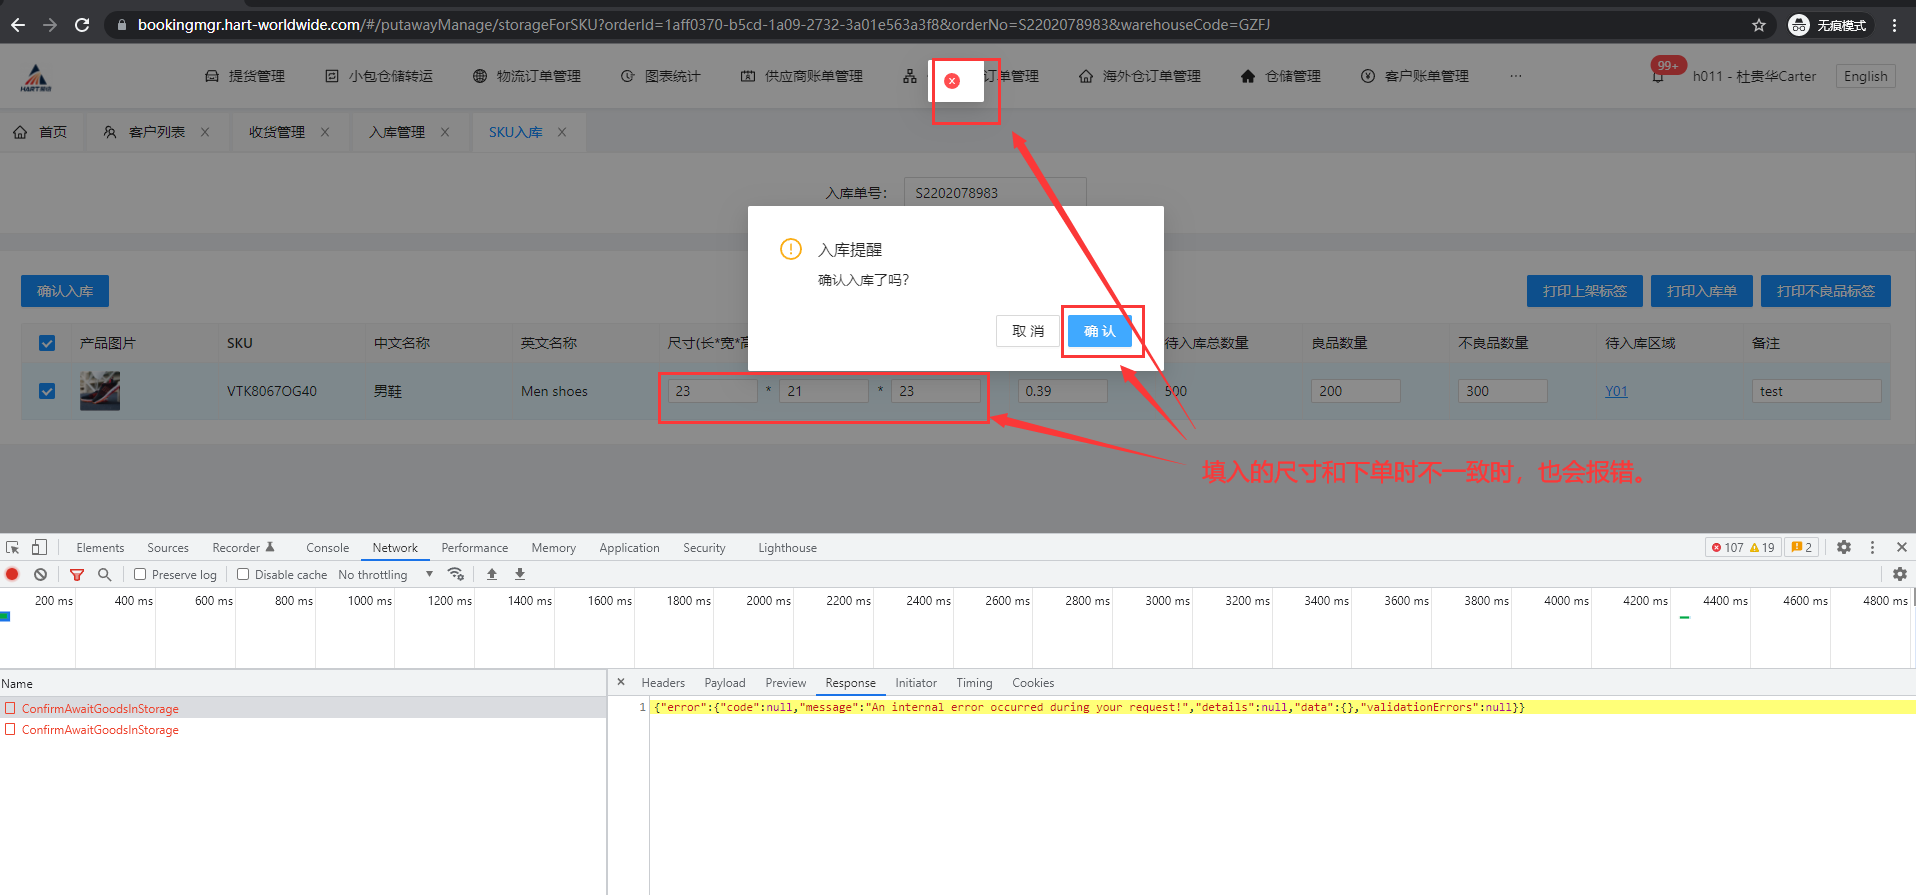Toggle the device toolbar icon
The height and width of the screenshot is (895, 1916).
point(39,547)
